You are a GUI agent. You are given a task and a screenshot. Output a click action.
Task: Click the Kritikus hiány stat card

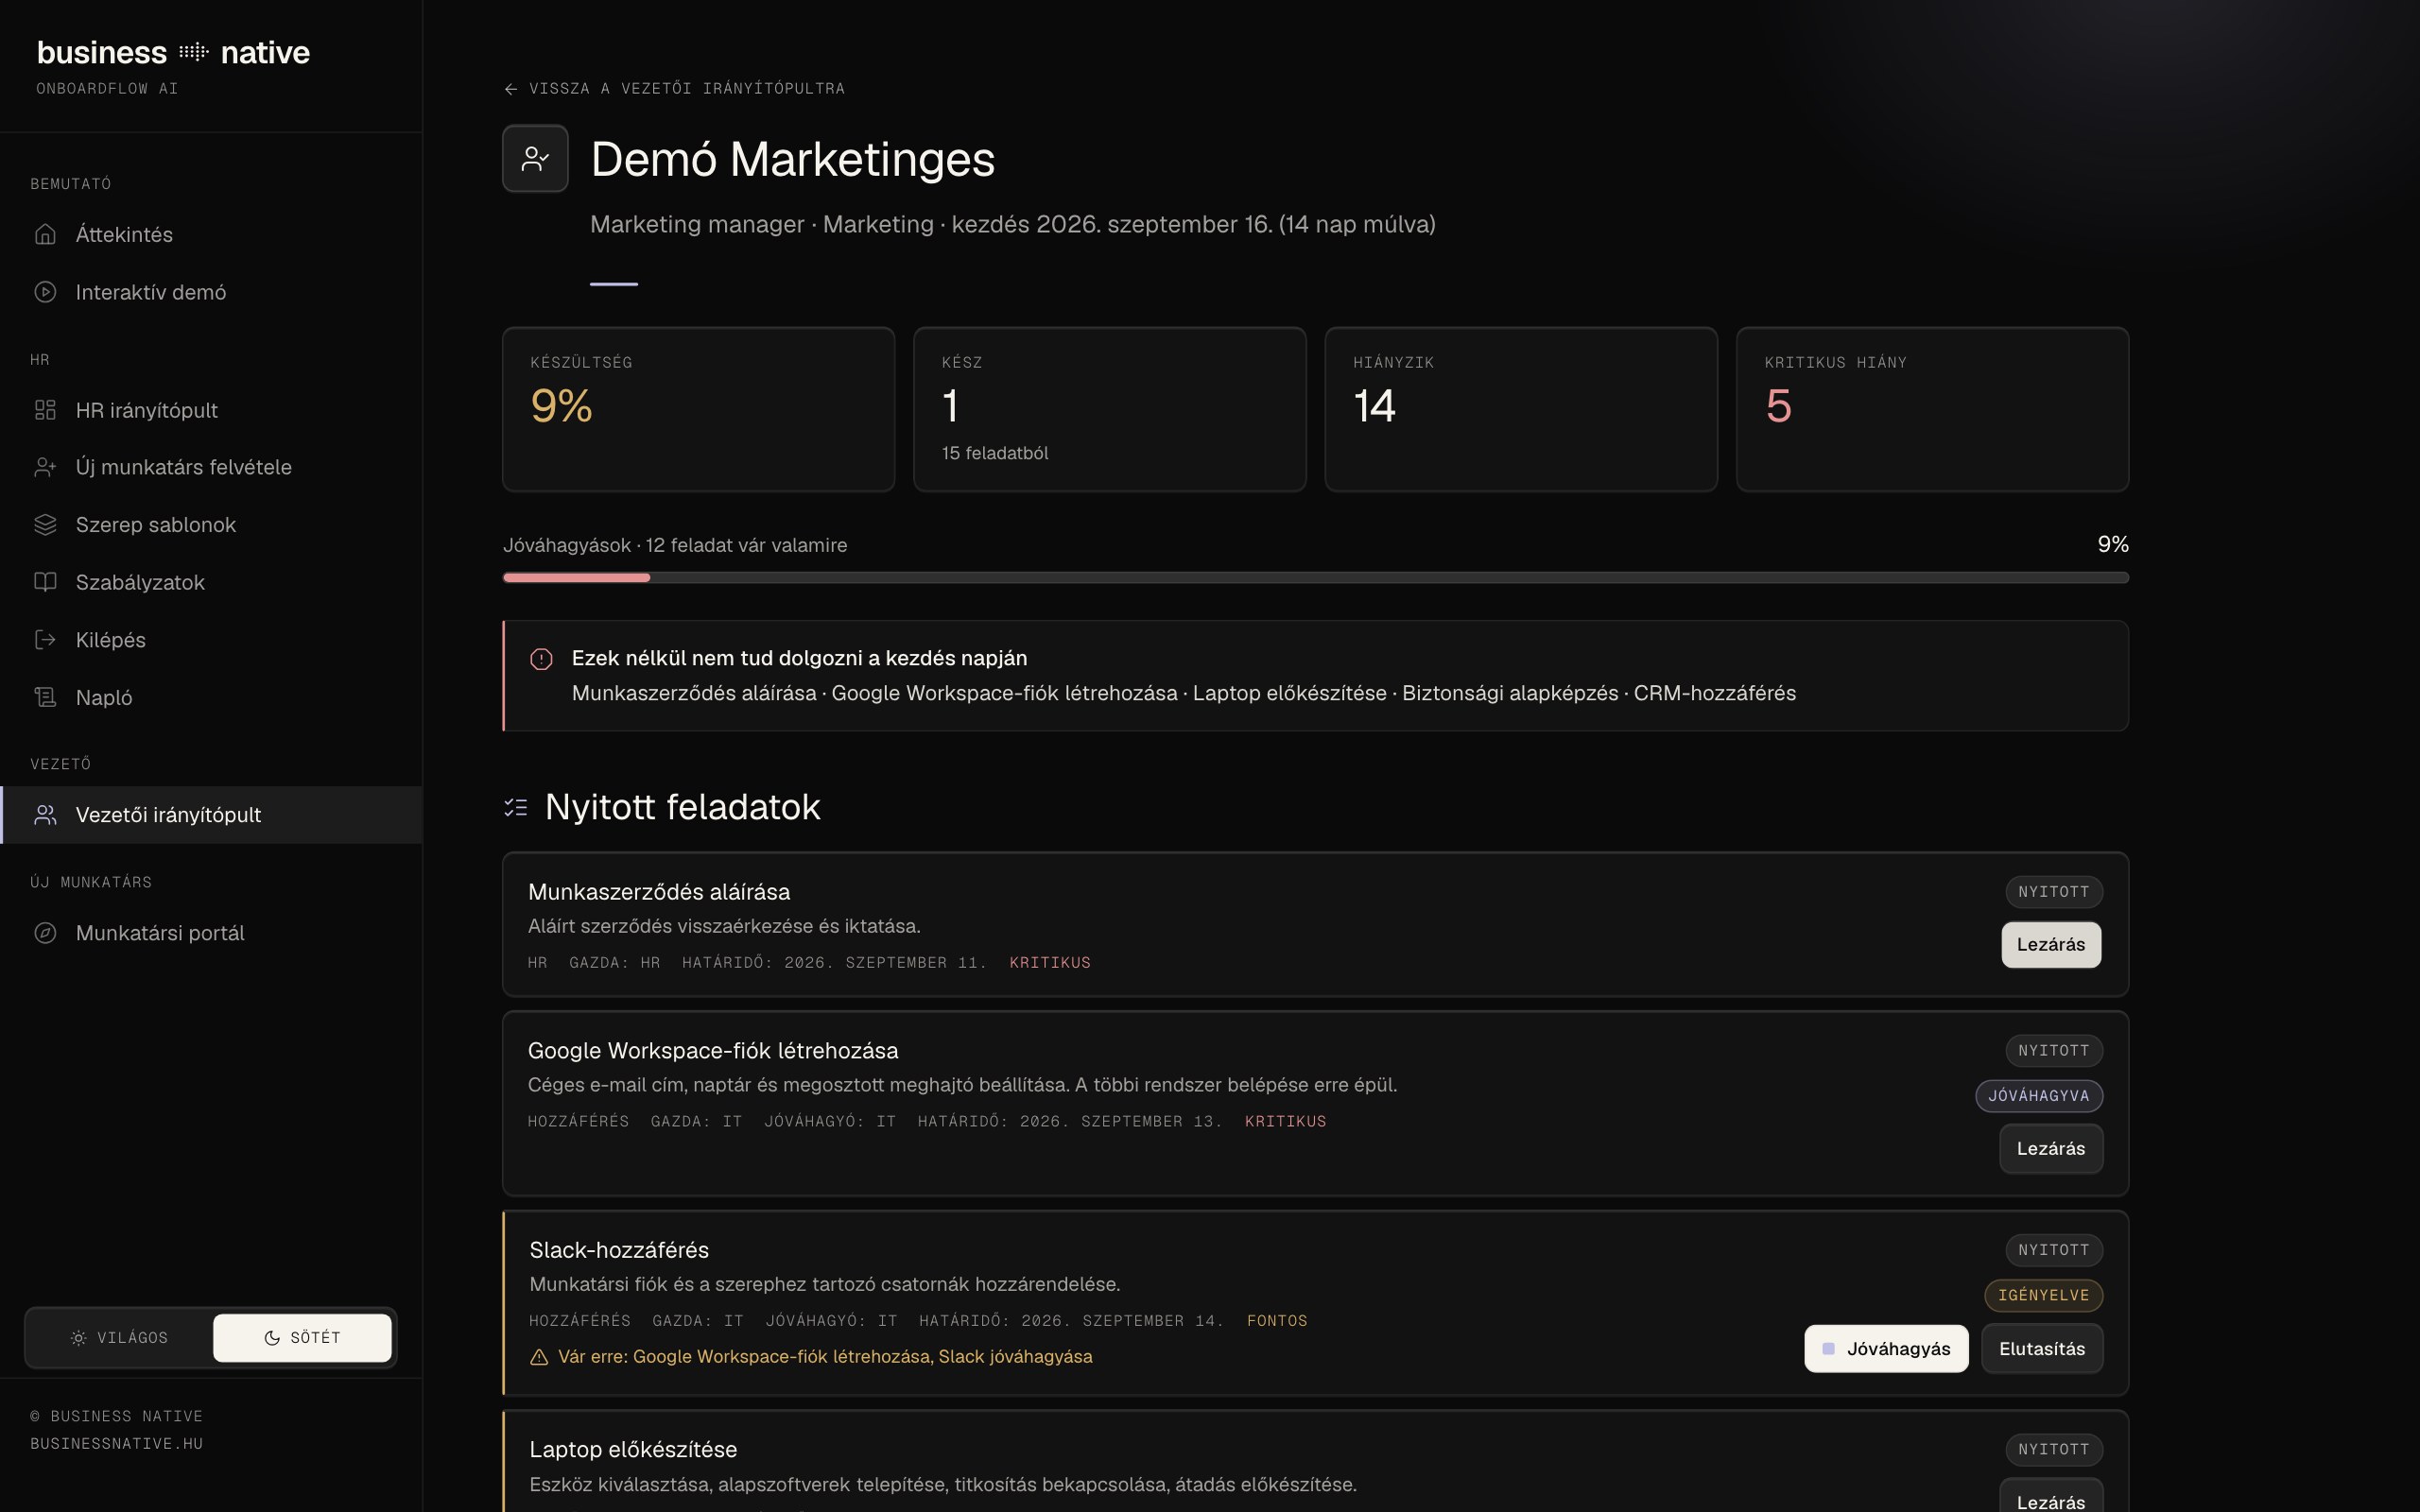pyautogui.click(x=1932, y=409)
